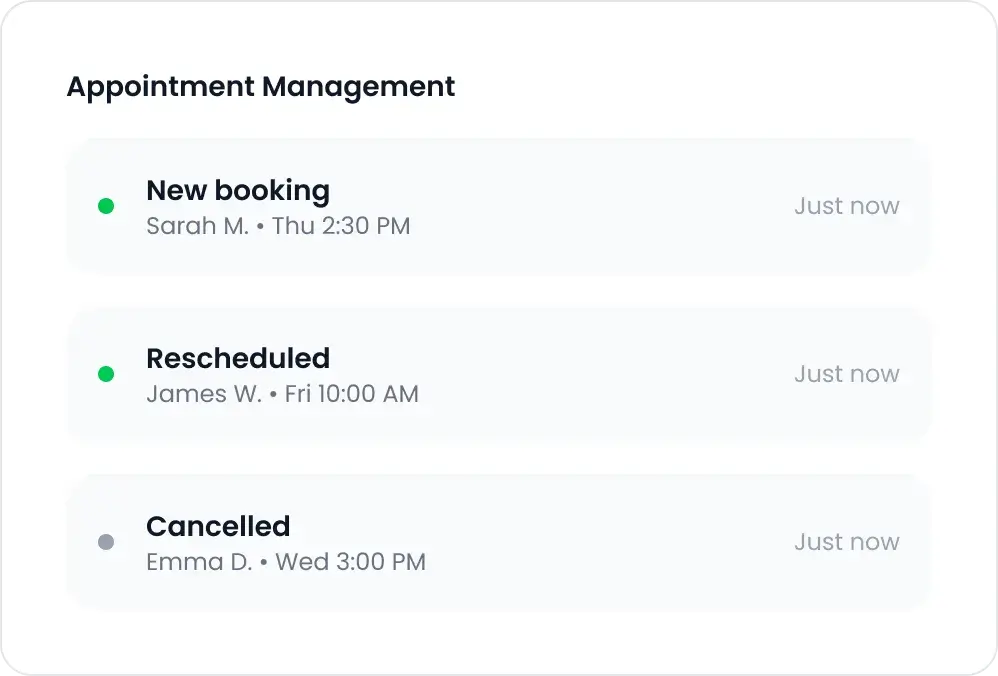Click the gray status dot beside Cancelled
Image resolution: width=998 pixels, height=676 pixels.
pos(106,542)
